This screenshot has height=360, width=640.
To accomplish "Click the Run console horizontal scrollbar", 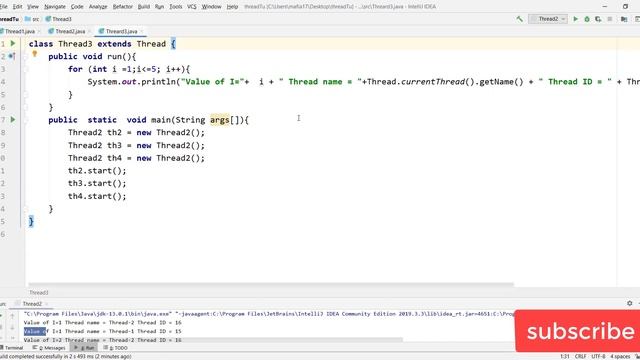I will tap(213, 340).
